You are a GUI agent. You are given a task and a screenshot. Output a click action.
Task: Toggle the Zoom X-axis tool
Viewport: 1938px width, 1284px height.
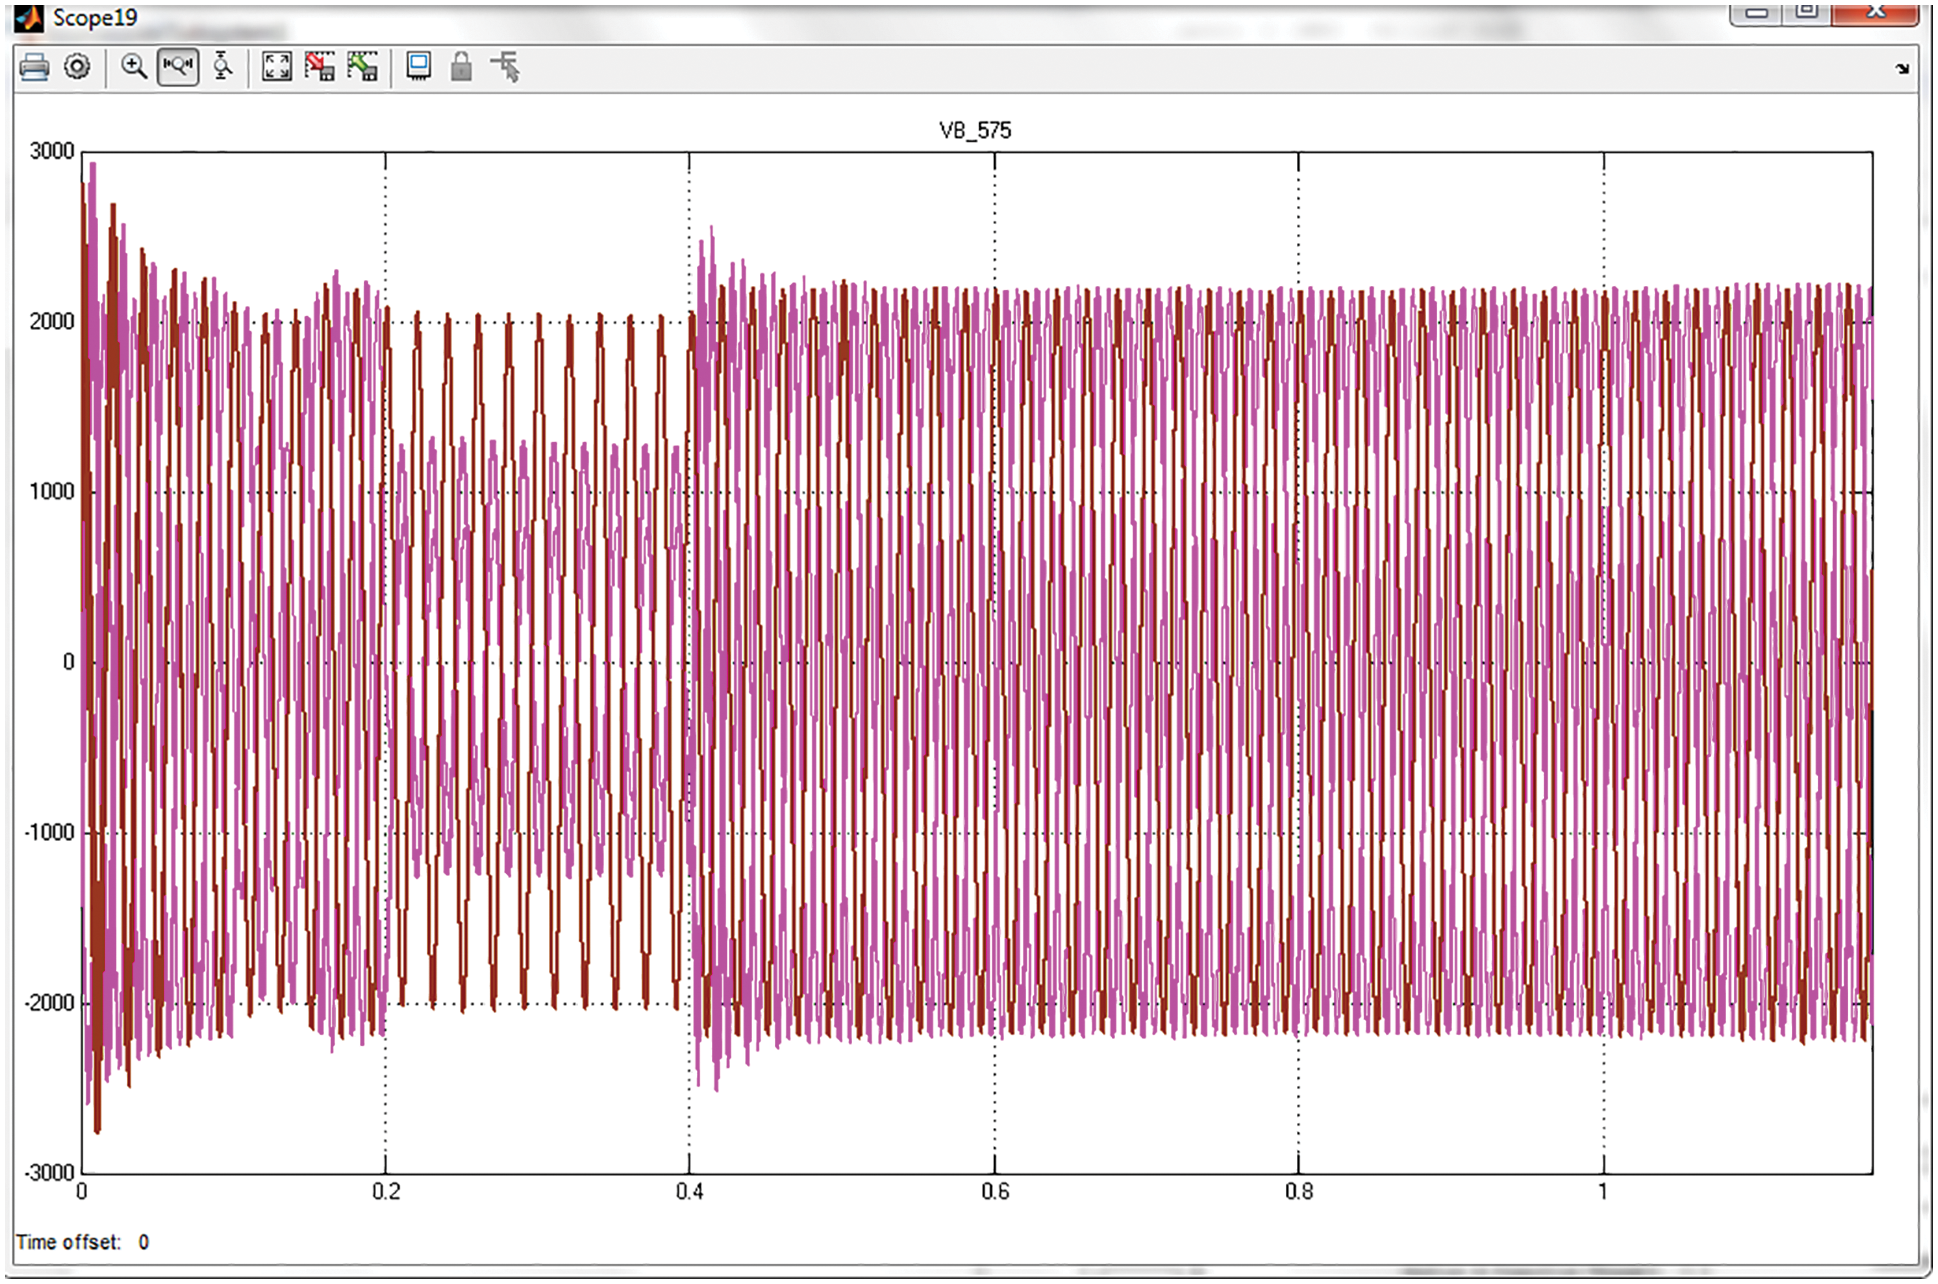[178, 67]
